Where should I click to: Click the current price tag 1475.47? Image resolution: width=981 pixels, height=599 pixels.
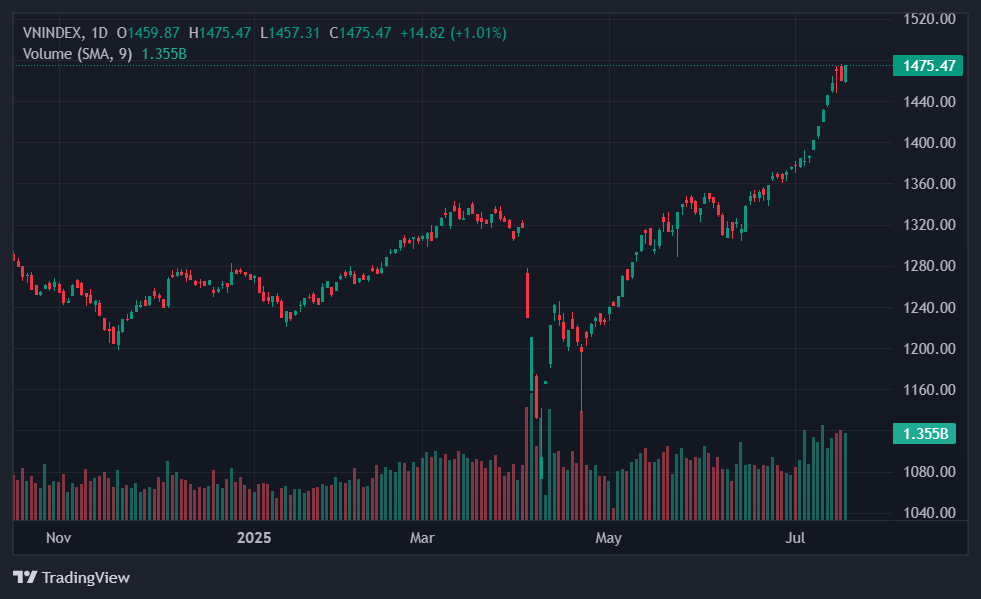(928, 66)
